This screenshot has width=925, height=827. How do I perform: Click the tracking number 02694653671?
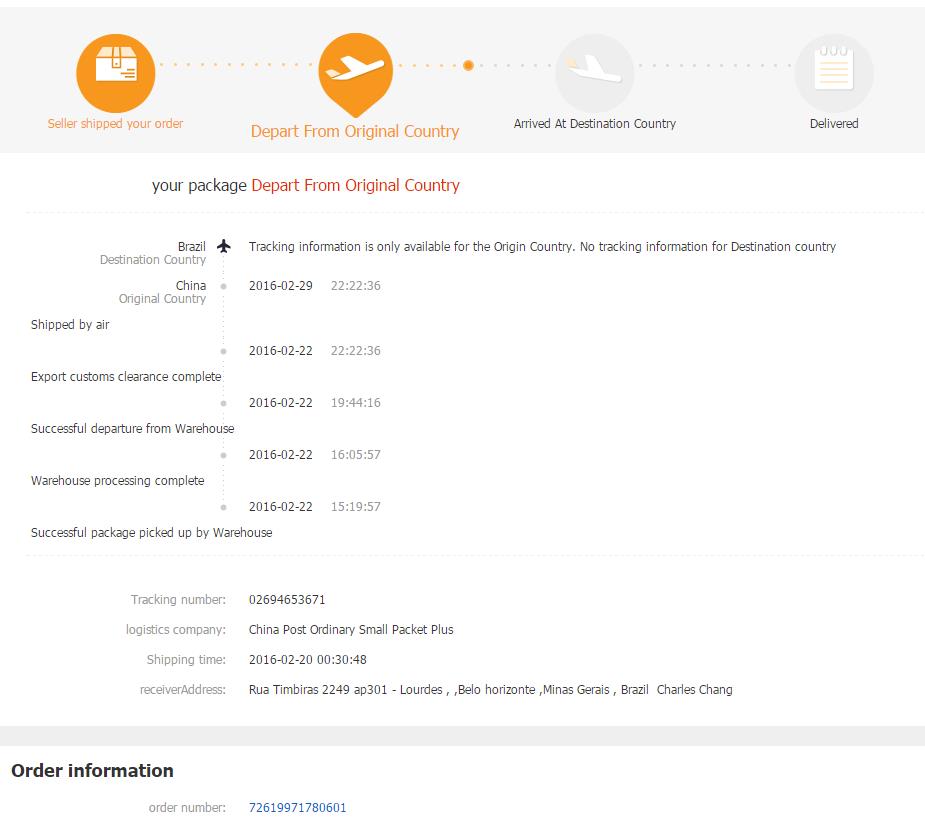tap(287, 599)
